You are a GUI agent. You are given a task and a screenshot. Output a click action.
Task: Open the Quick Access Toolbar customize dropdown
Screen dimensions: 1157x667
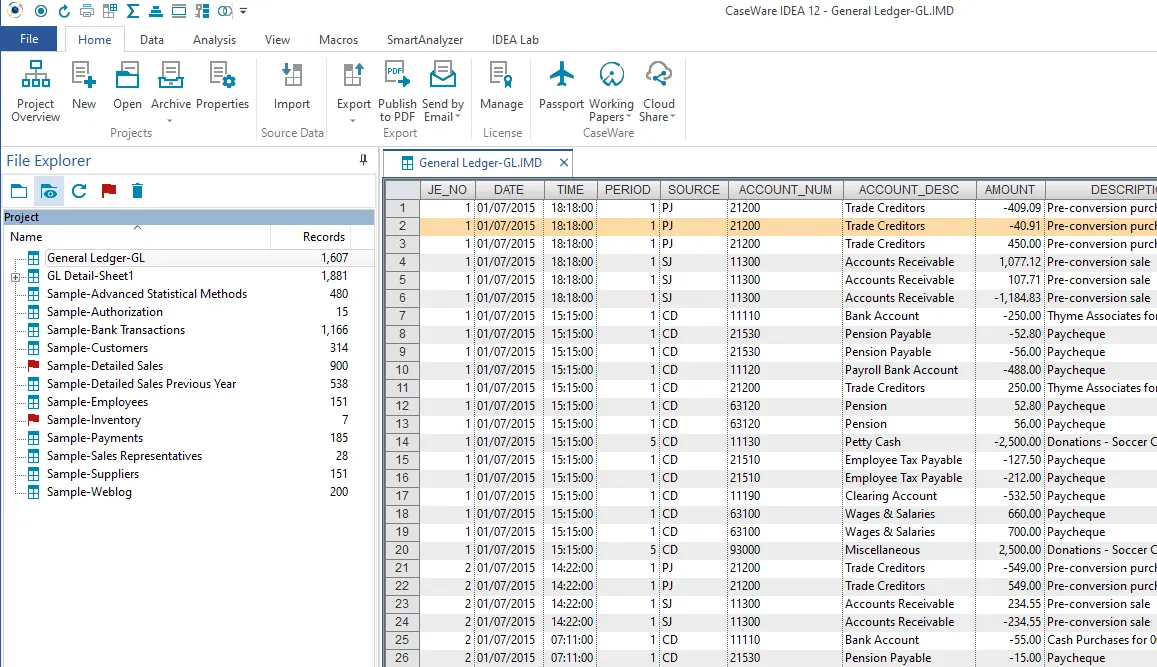point(244,11)
